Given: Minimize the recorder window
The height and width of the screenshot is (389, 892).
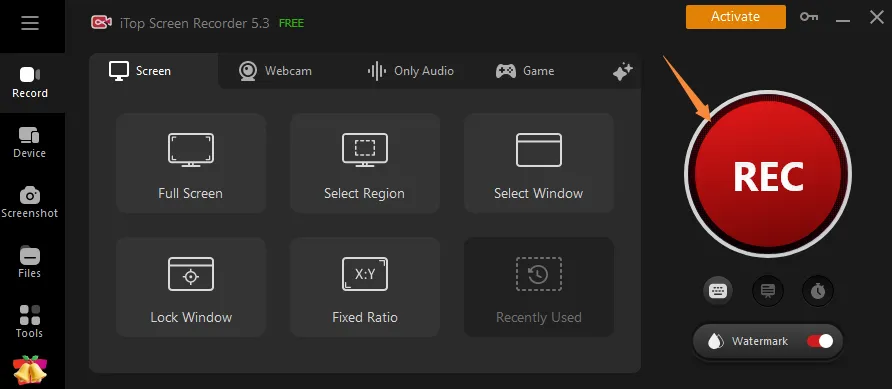Looking at the screenshot, I should 843,21.
